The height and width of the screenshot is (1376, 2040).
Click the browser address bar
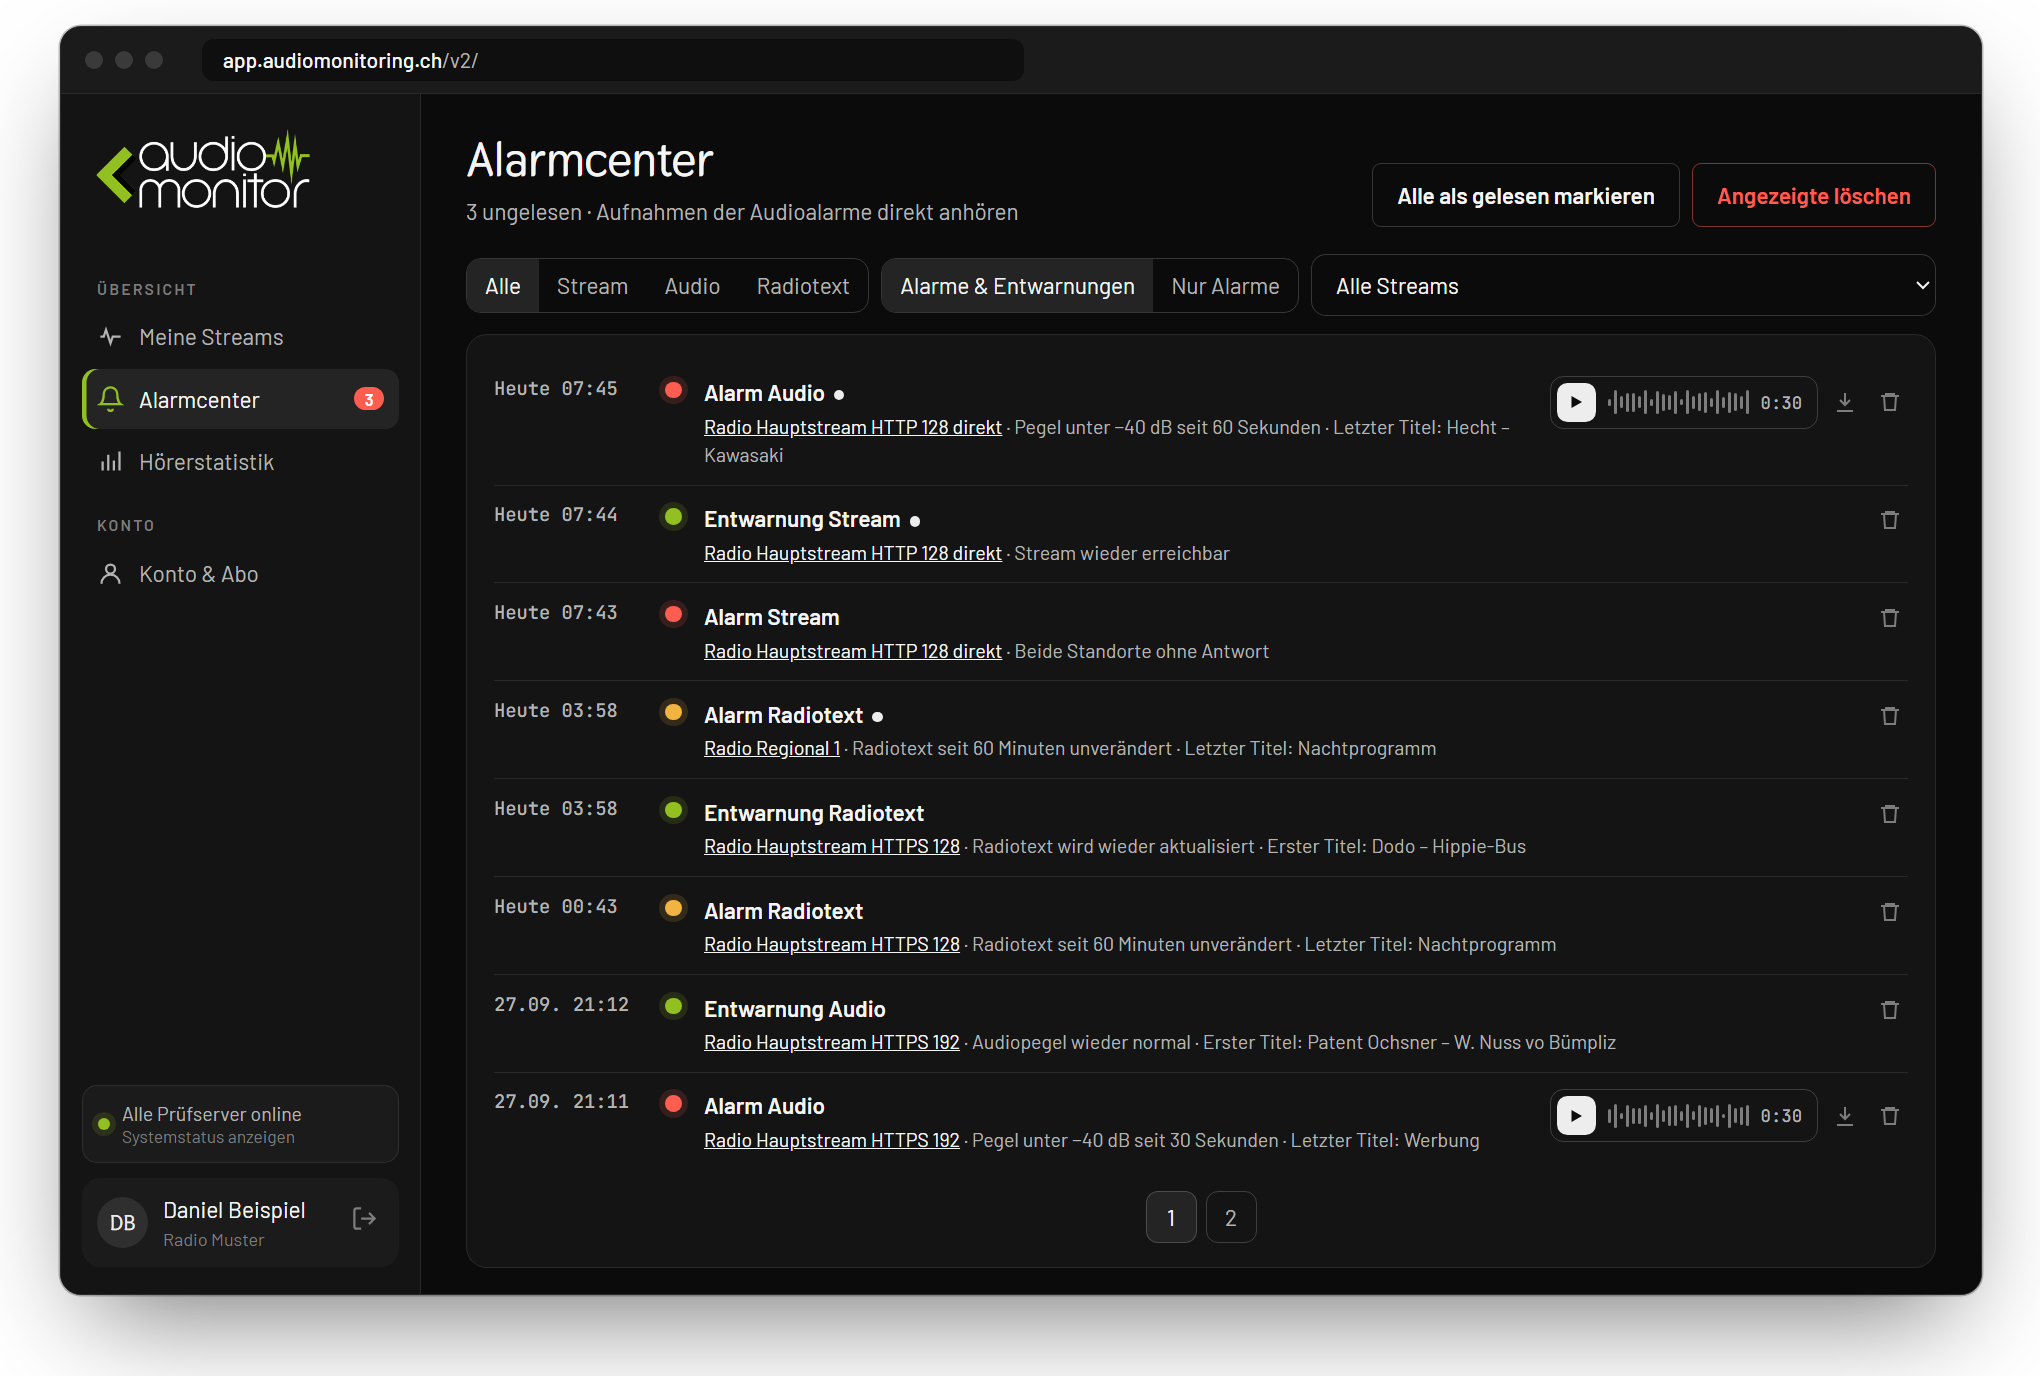click(613, 61)
